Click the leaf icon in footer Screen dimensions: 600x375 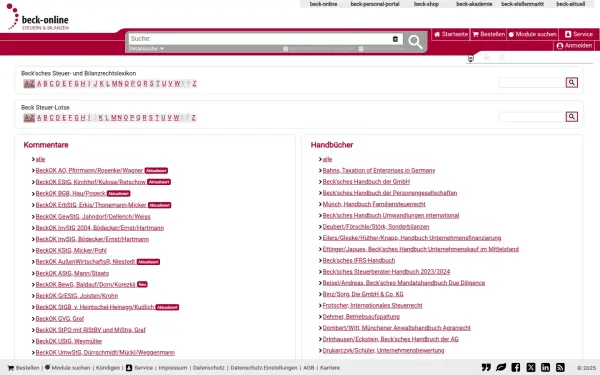[x=501, y=367]
